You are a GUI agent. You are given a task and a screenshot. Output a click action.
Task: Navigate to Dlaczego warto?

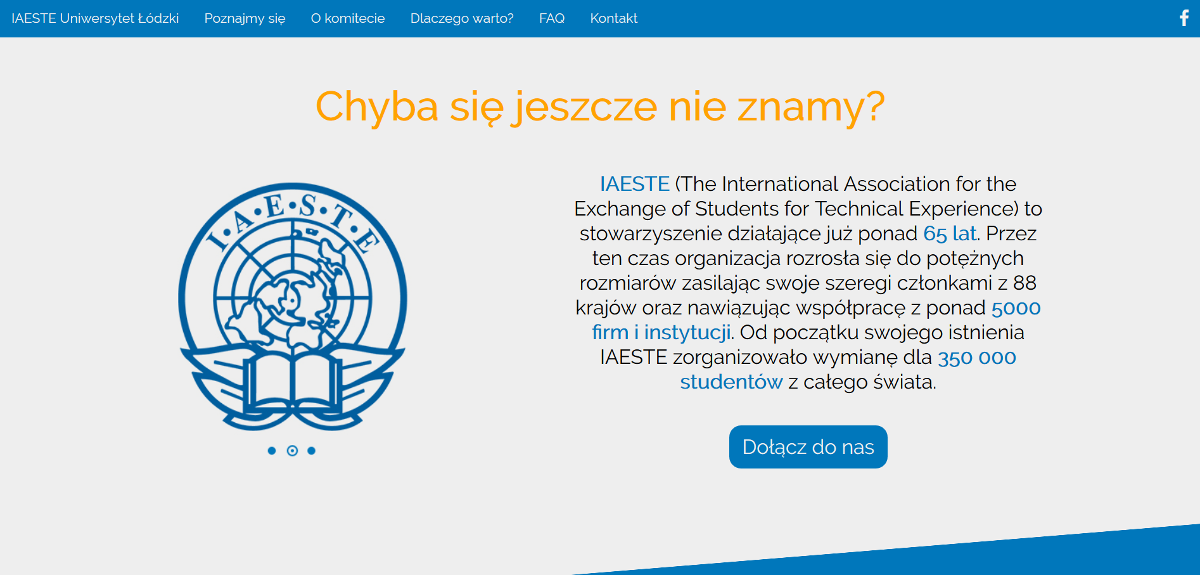click(462, 18)
